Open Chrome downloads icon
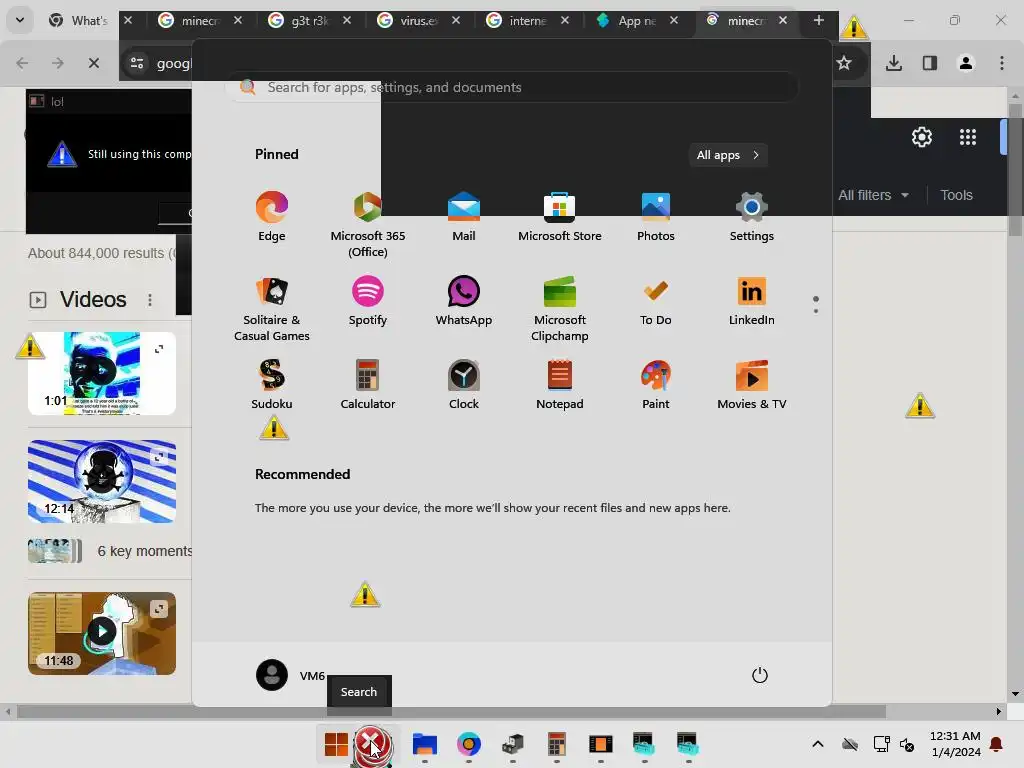Screen dimensions: 1024x768 [894, 63]
